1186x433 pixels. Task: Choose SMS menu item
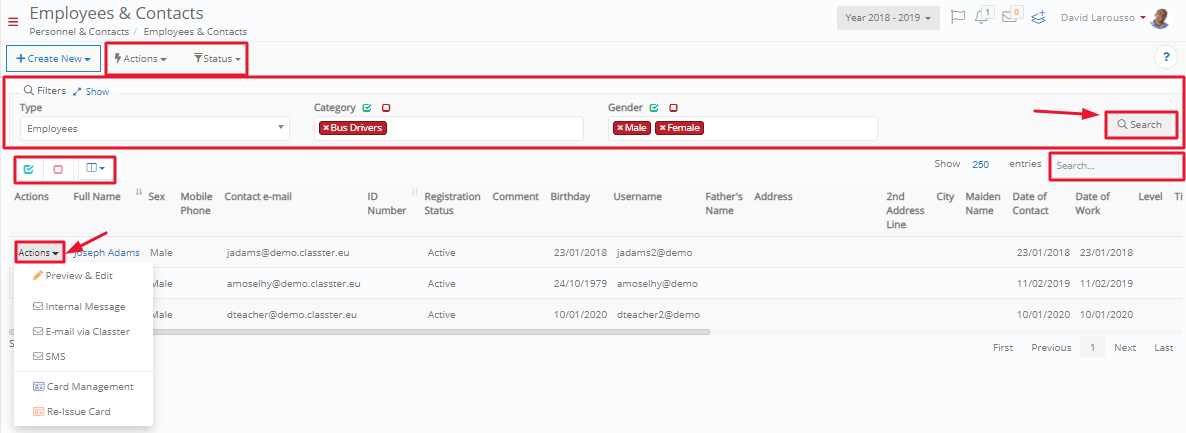click(x=49, y=356)
